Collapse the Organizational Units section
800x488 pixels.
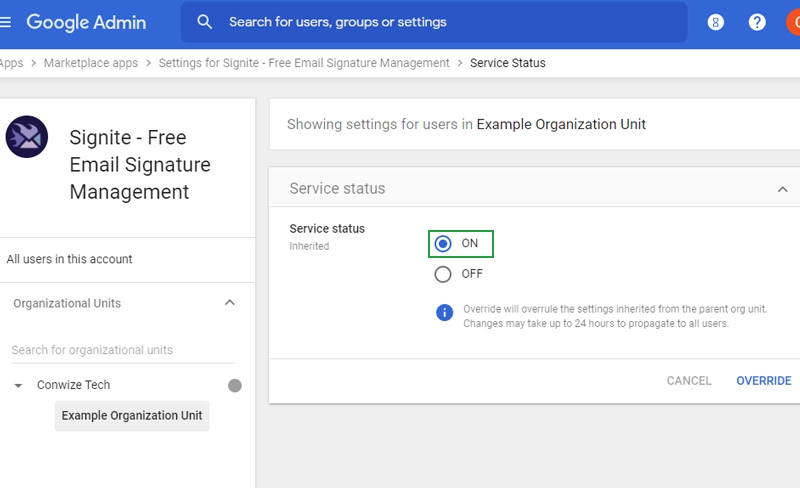coord(230,303)
